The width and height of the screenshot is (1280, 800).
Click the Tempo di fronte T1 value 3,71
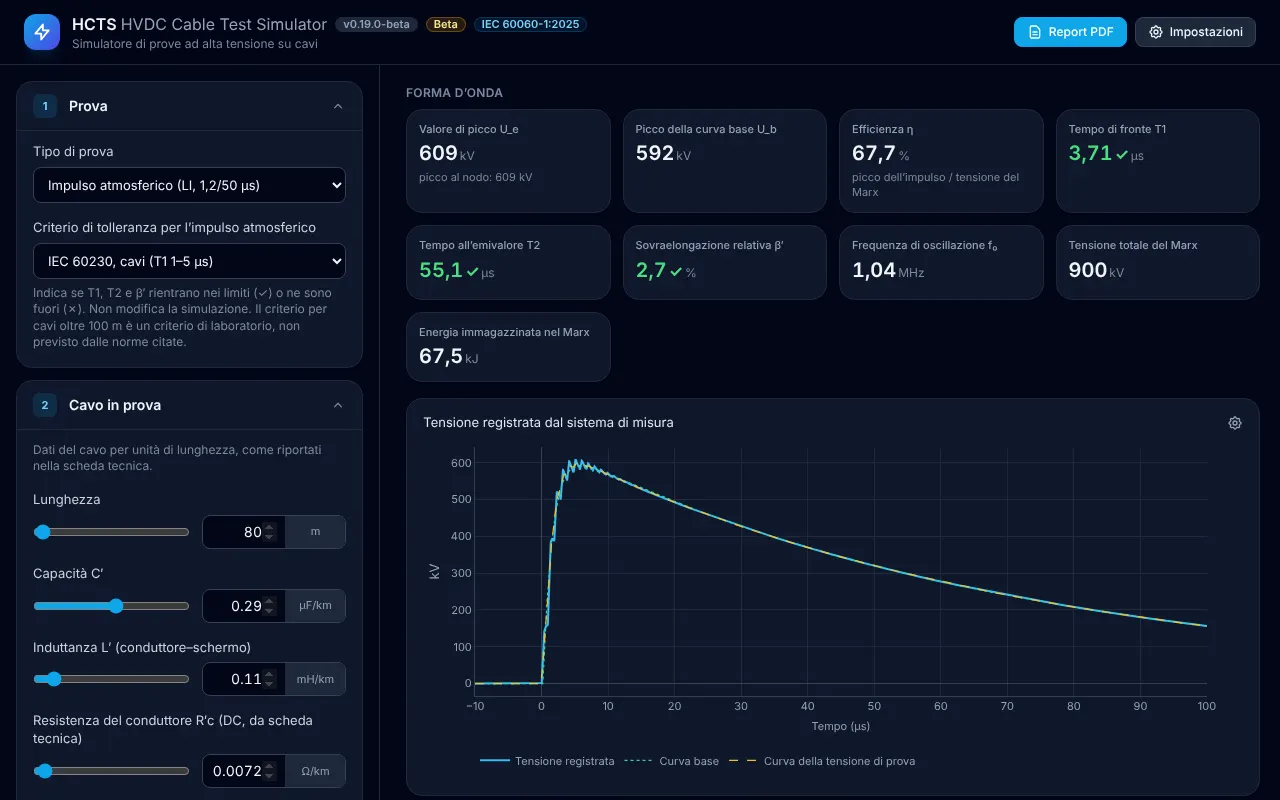1090,153
